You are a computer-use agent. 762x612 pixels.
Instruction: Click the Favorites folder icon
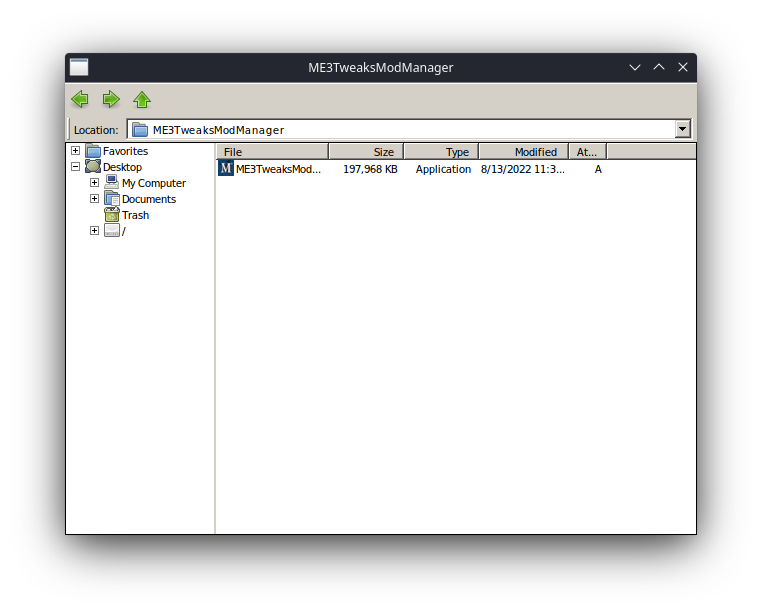point(93,151)
